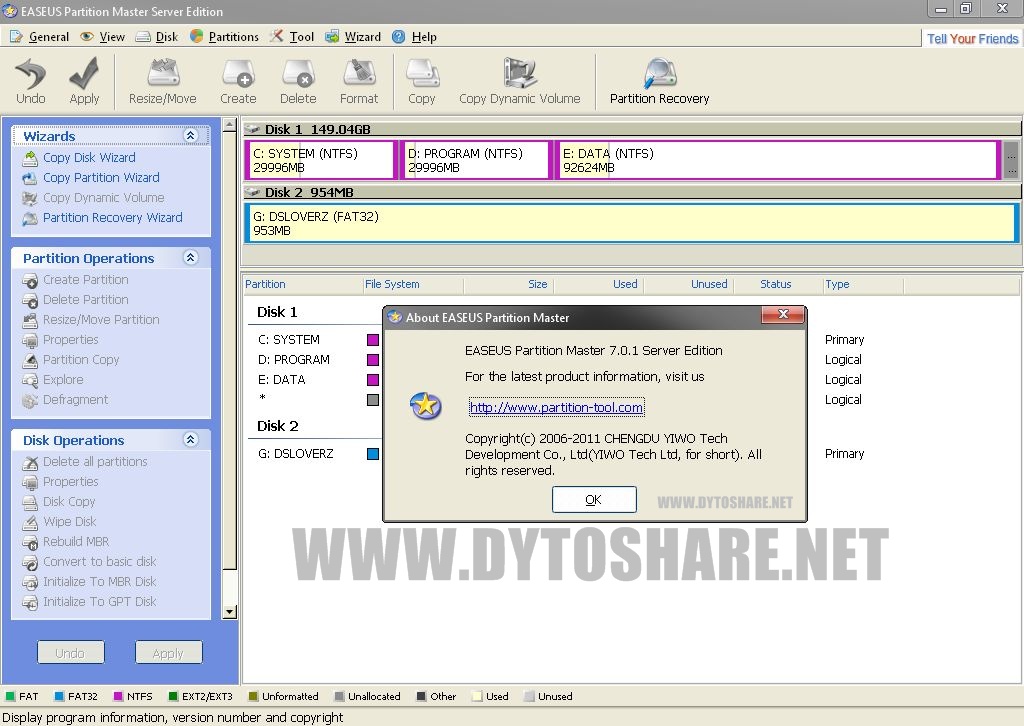The image size is (1024, 726).
Task: Click the Copy toolbar icon
Action: (422, 81)
